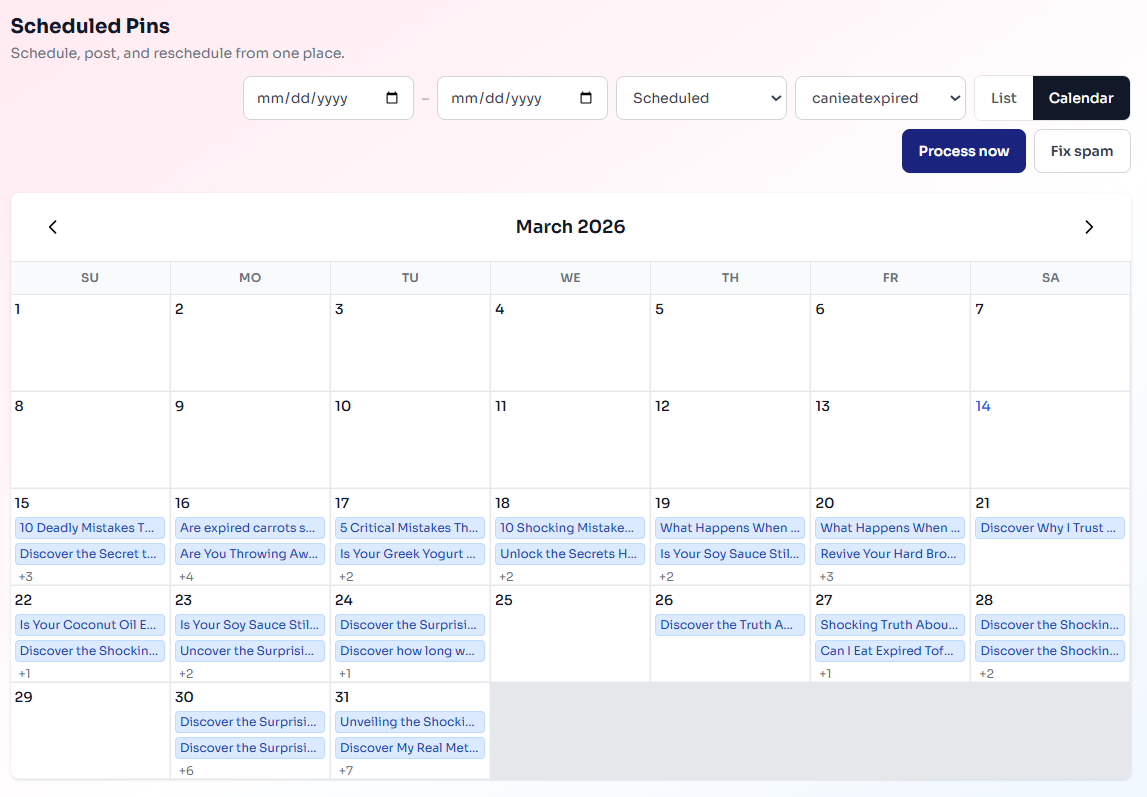
Task: Go to previous month with left chevron
Action: click(x=53, y=227)
